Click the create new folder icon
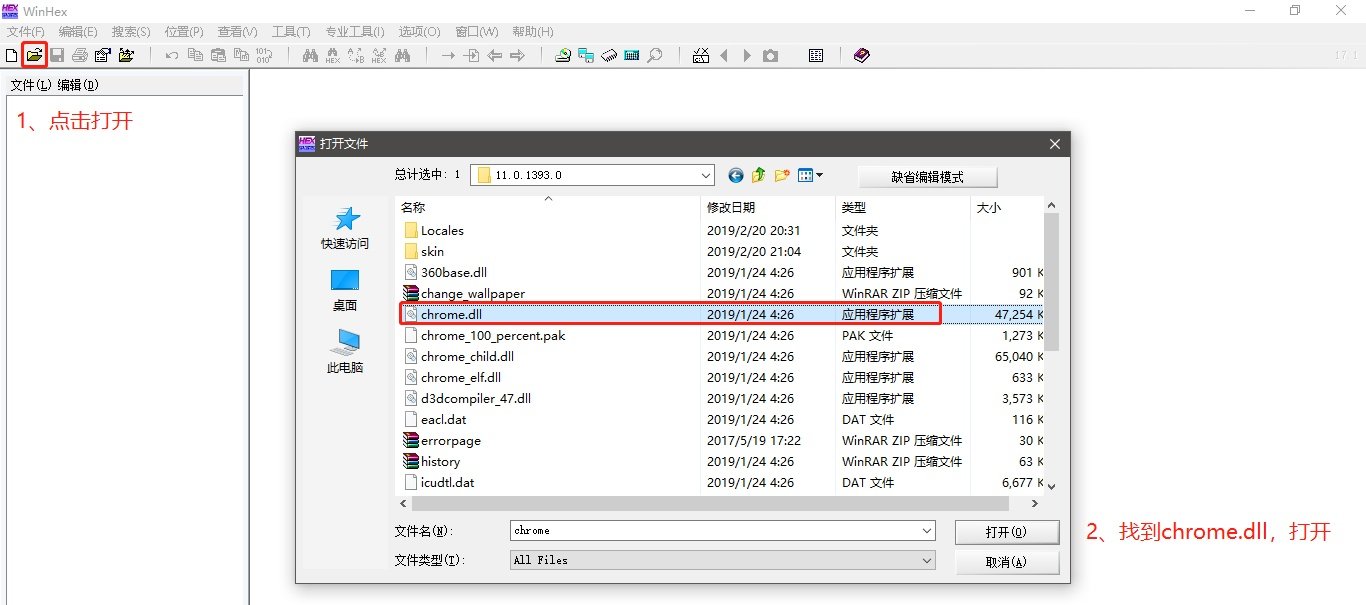Viewport: 1366px width, 605px height. (x=782, y=176)
